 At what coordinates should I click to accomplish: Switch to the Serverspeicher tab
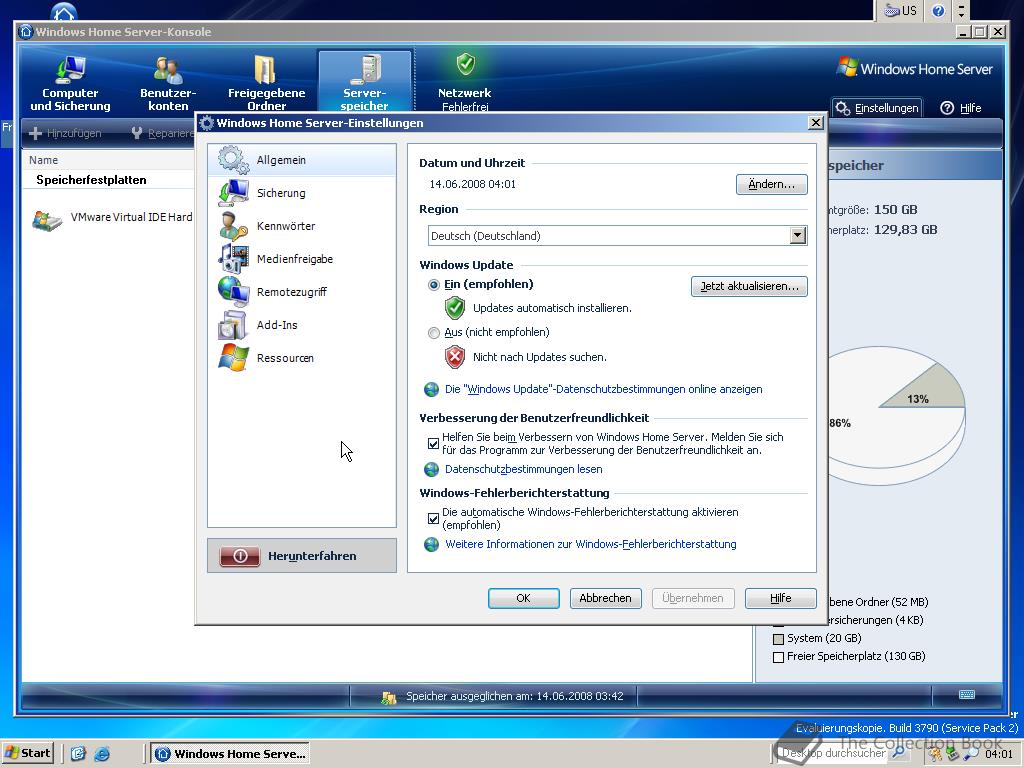(x=364, y=82)
